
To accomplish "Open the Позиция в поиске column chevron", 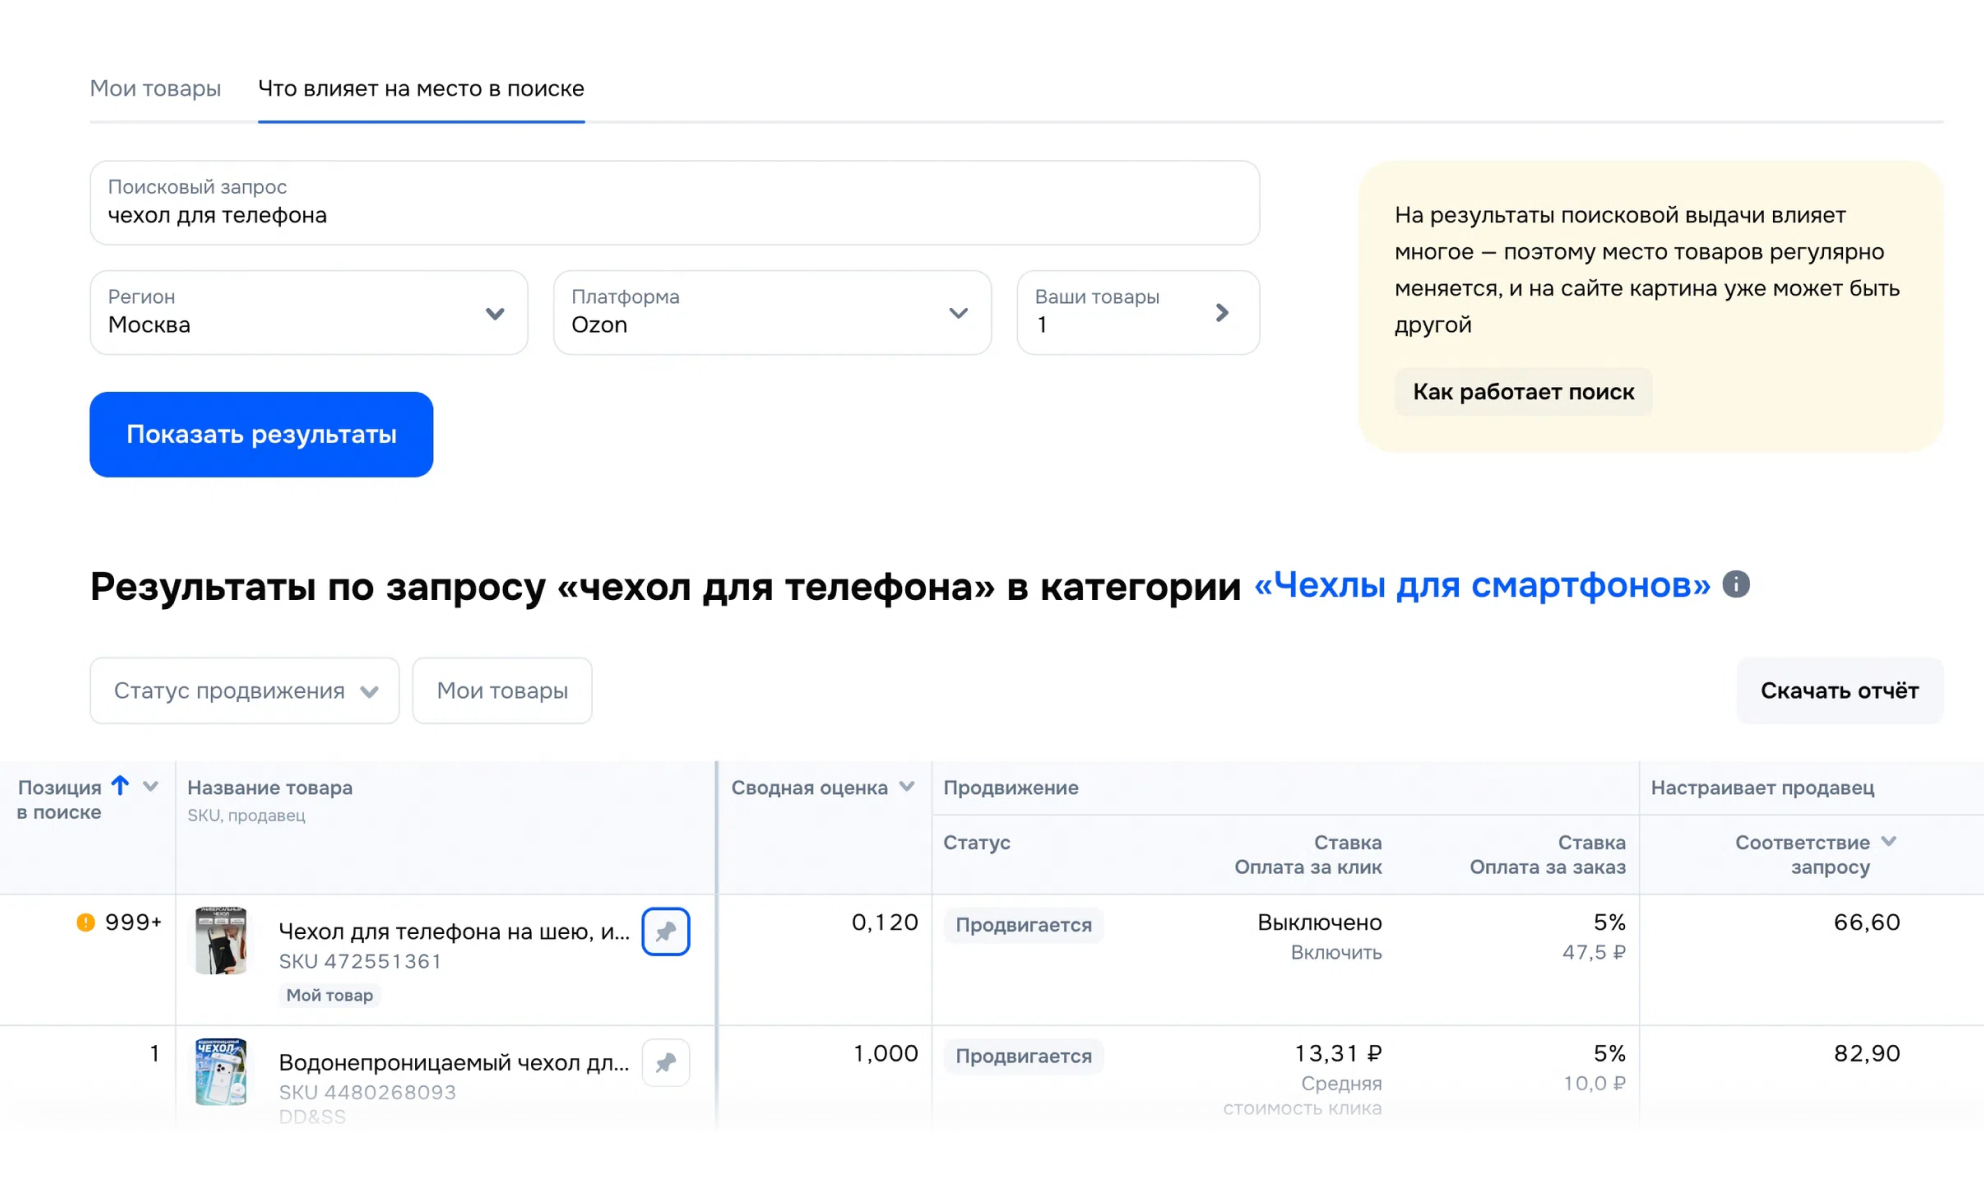I will pos(151,786).
